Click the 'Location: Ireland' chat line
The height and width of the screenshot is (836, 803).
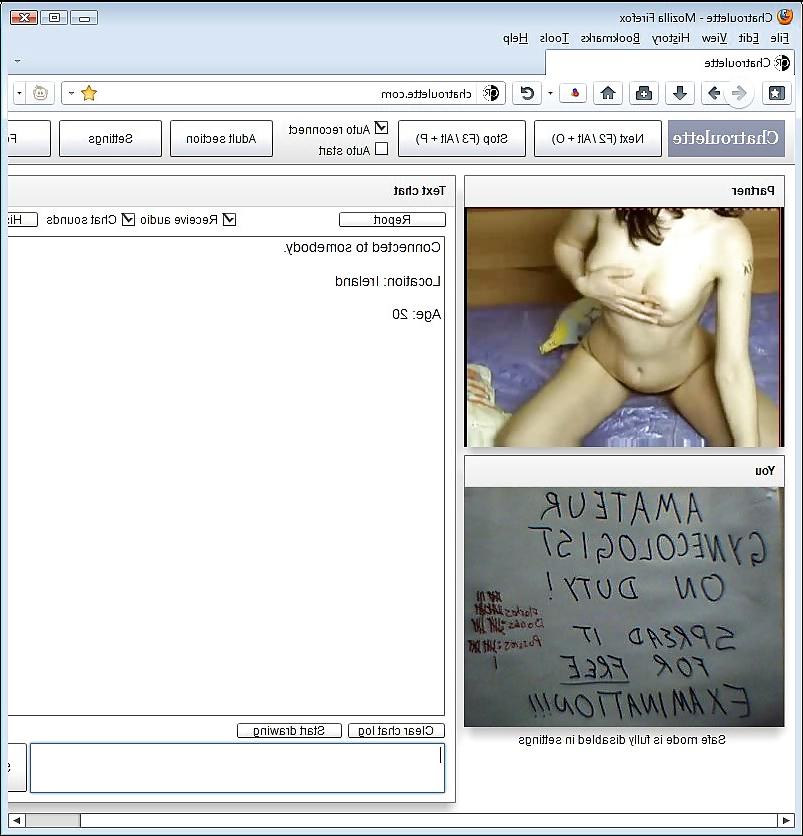click(388, 281)
